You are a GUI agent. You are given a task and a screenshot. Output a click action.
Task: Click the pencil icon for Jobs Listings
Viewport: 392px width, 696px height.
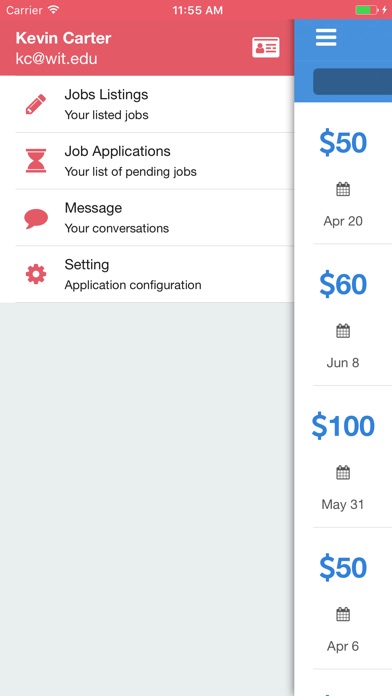point(36,104)
